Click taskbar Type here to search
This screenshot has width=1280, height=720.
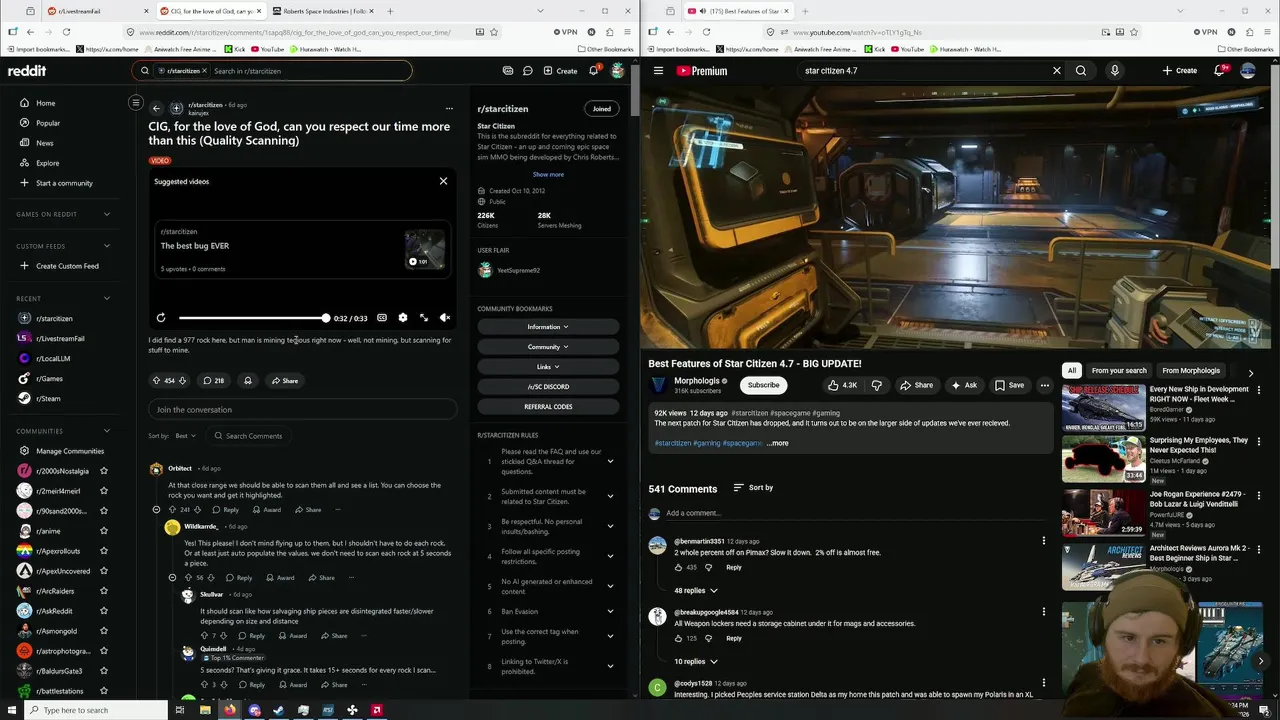click(97, 710)
